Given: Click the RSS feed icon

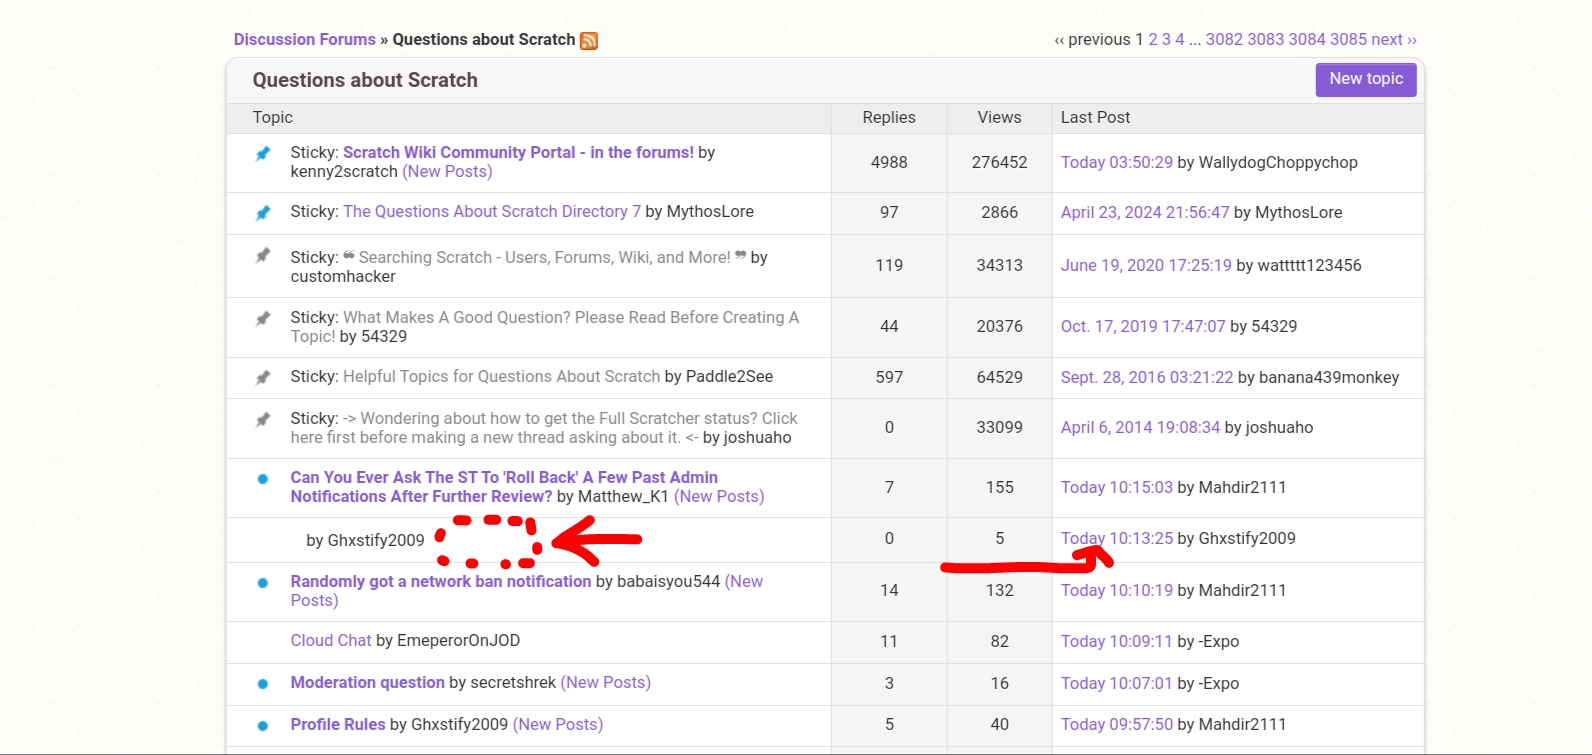Looking at the screenshot, I should [x=589, y=41].
